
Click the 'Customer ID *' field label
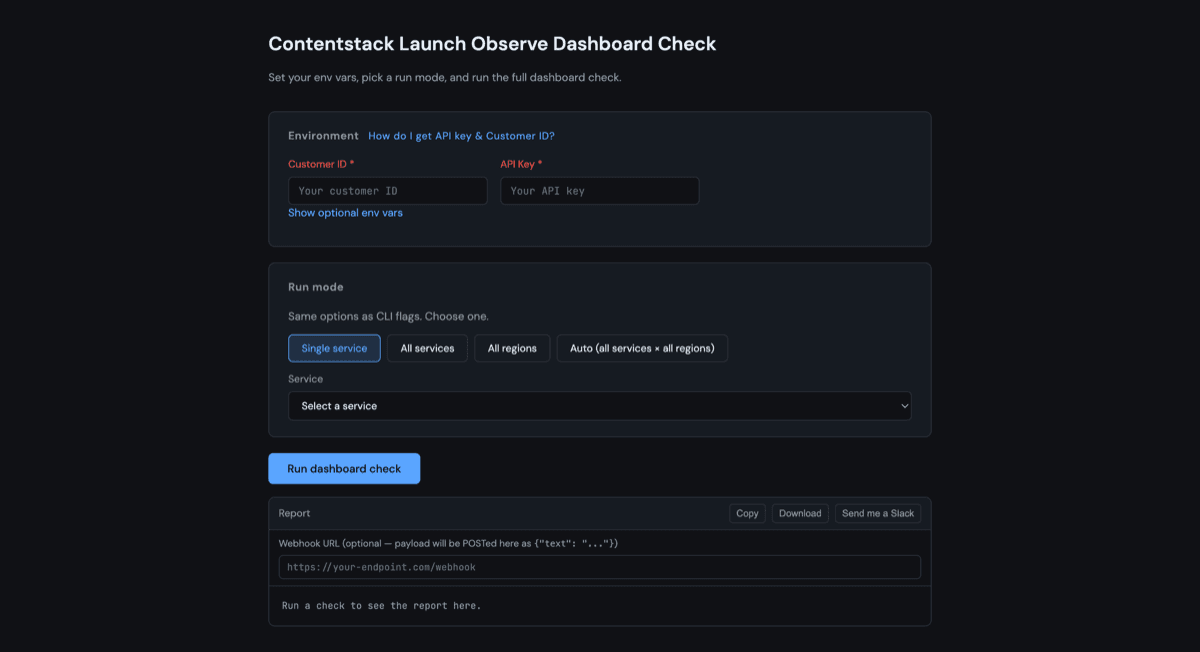coord(321,164)
